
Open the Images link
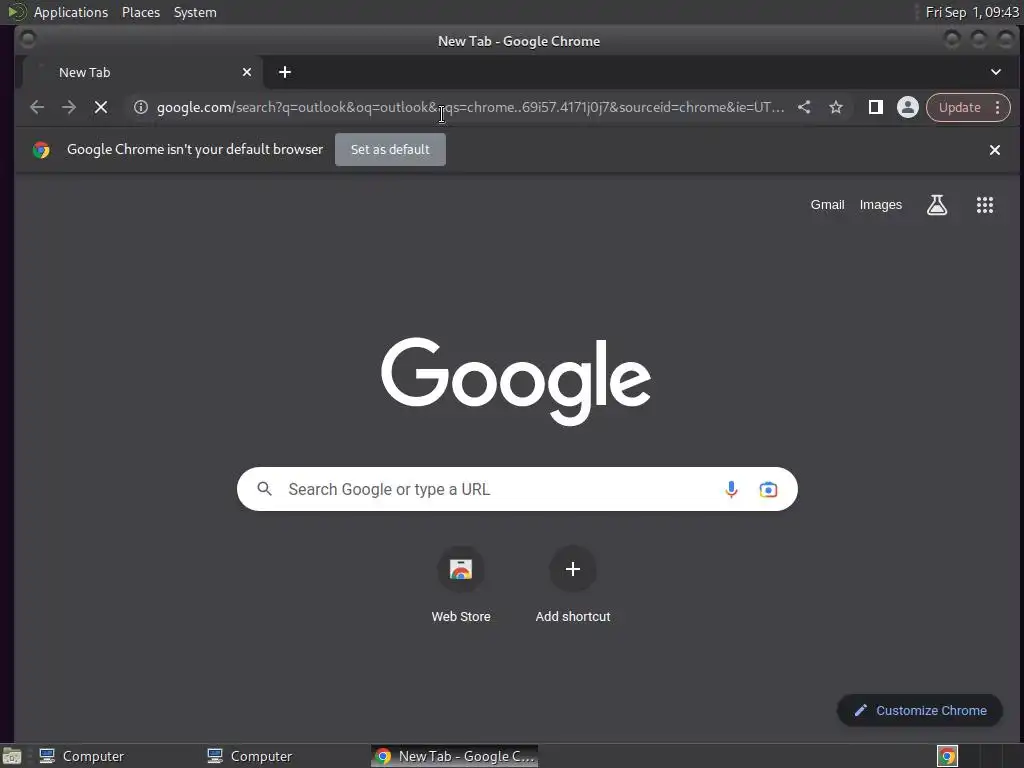(880, 204)
